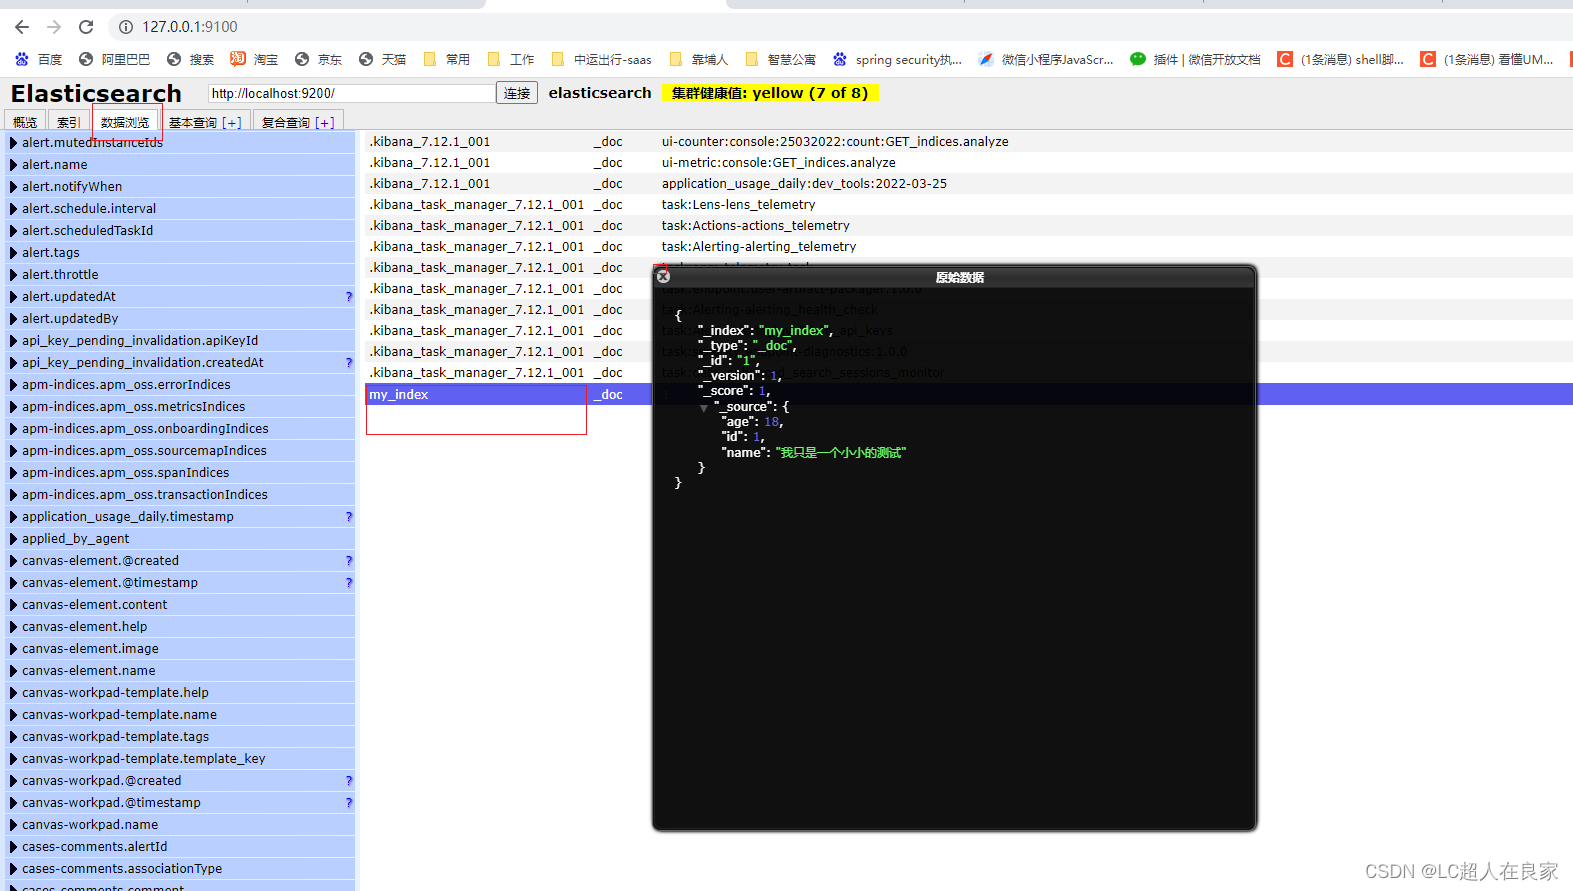
Task: Open the CSDN 看懂UM... bookmark
Action: (x=1487, y=60)
